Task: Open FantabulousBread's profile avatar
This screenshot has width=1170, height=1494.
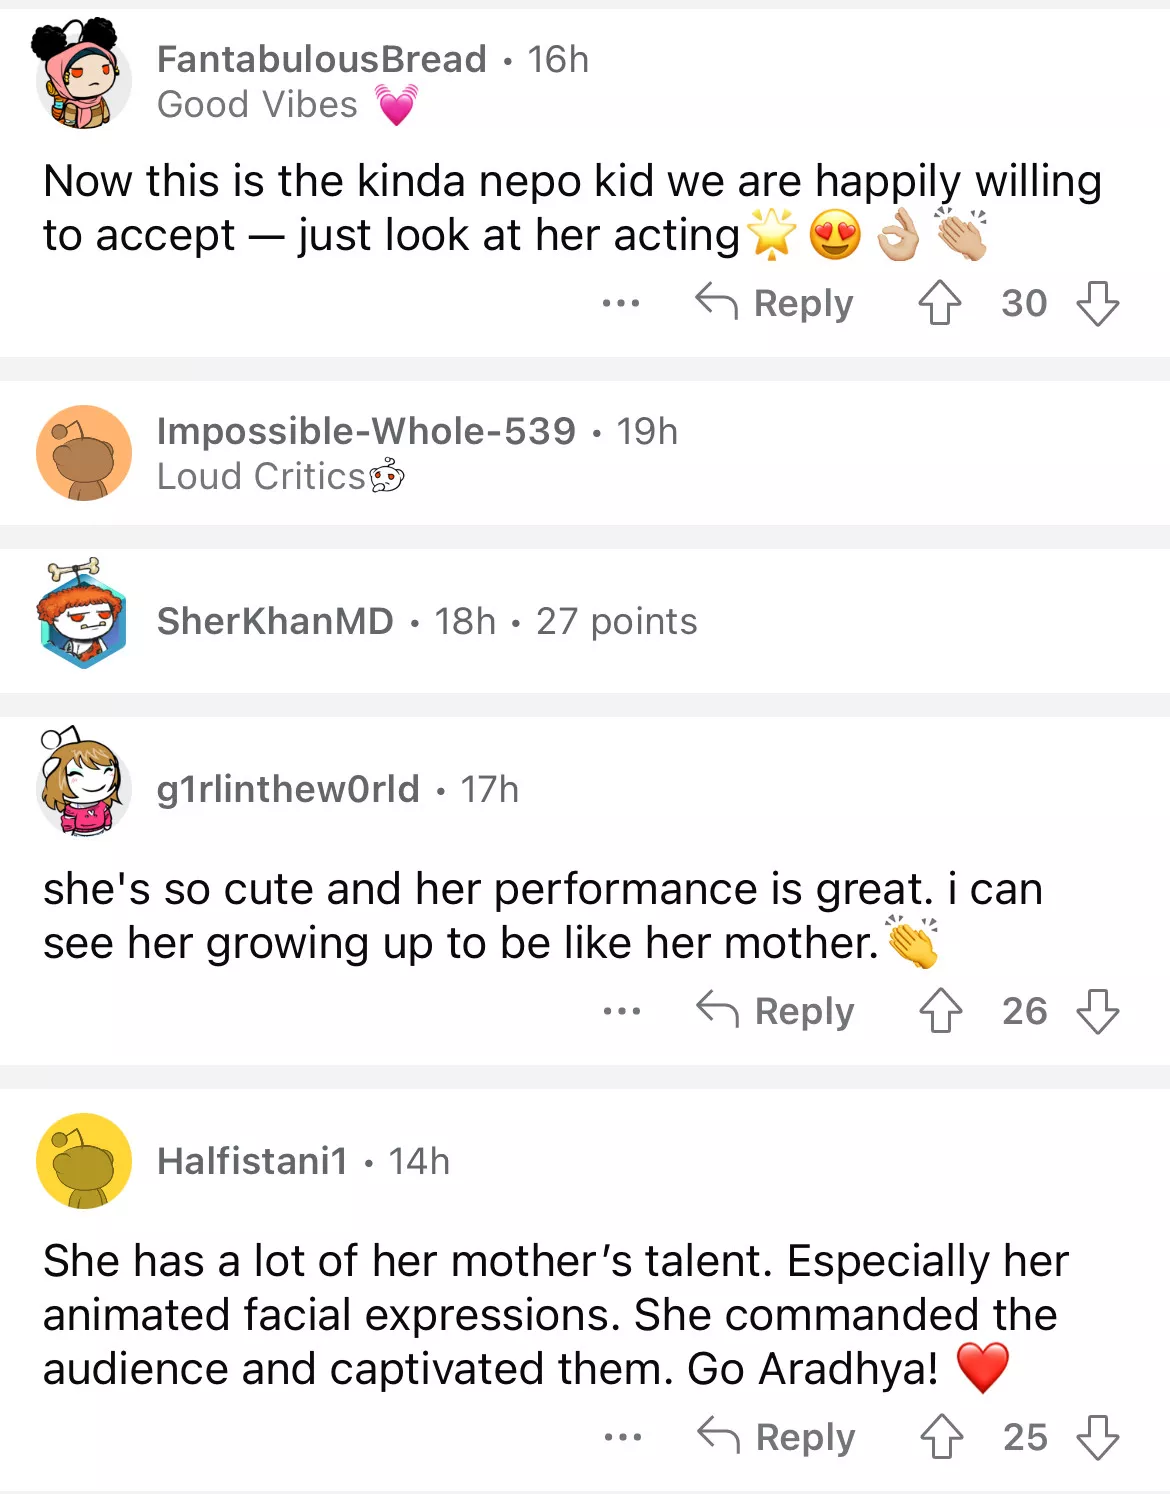Action: [x=83, y=77]
